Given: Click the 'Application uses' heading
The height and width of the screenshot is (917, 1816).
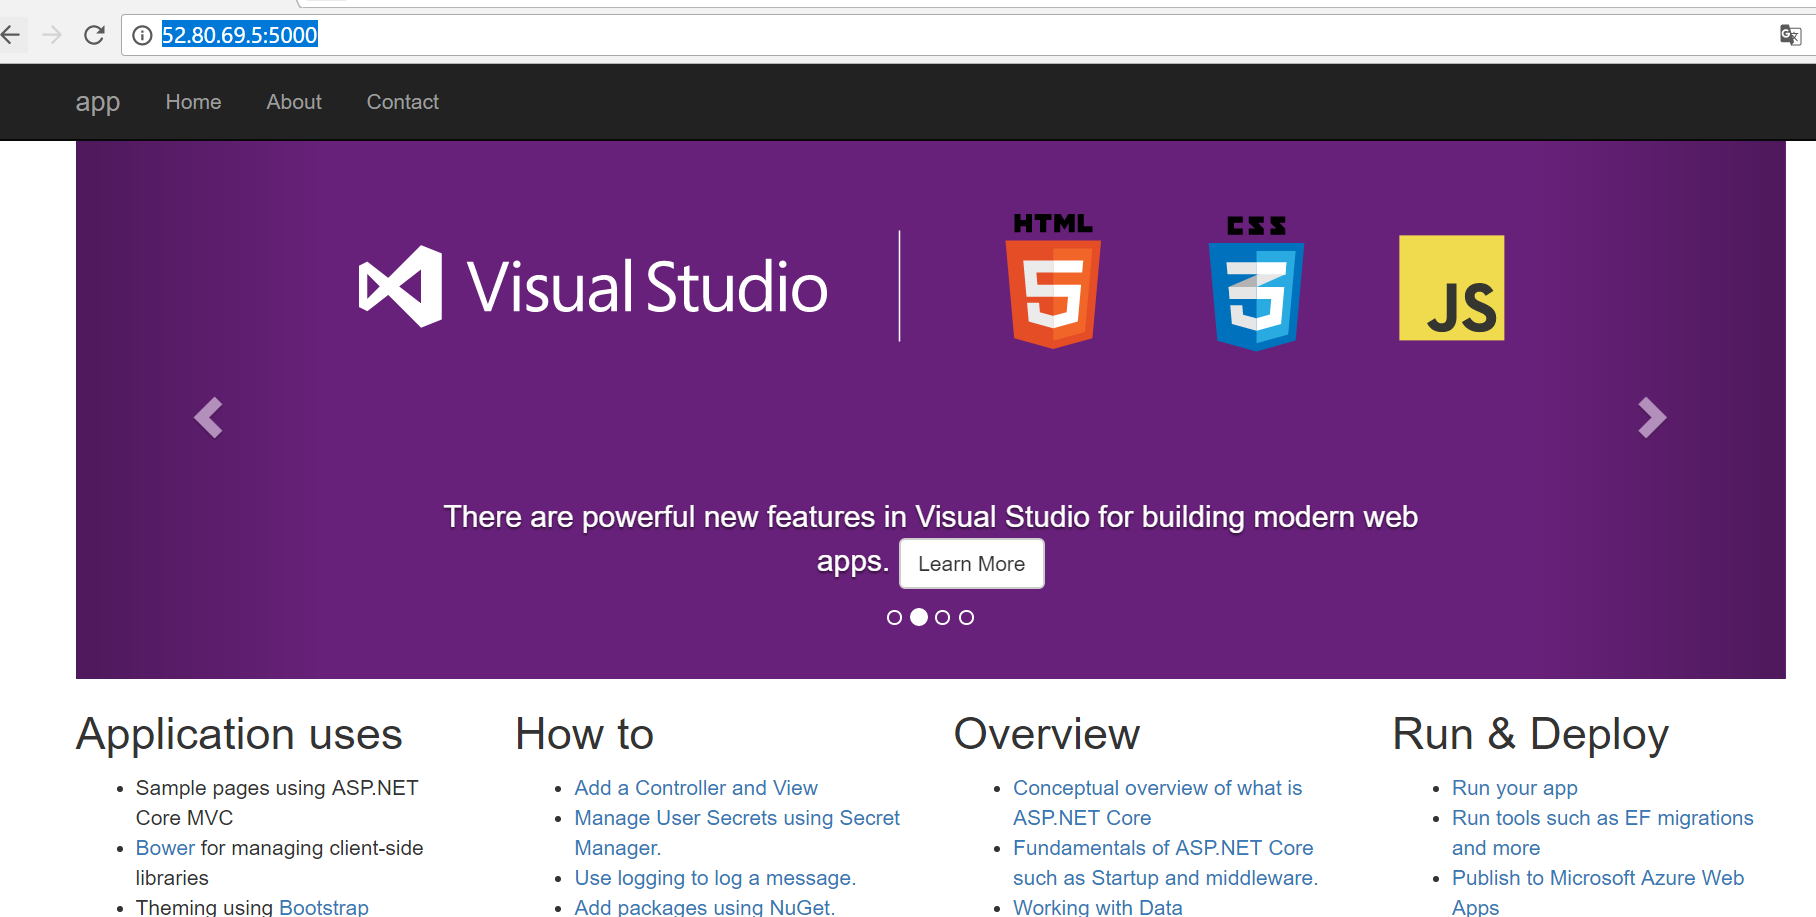Looking at the screenshot, I should [x=239, y=735].
